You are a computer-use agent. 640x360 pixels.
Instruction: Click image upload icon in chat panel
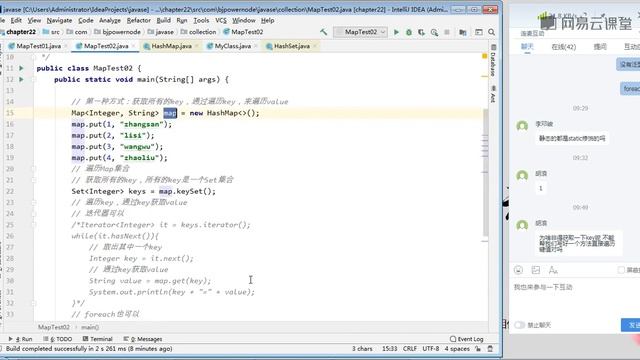536,270
